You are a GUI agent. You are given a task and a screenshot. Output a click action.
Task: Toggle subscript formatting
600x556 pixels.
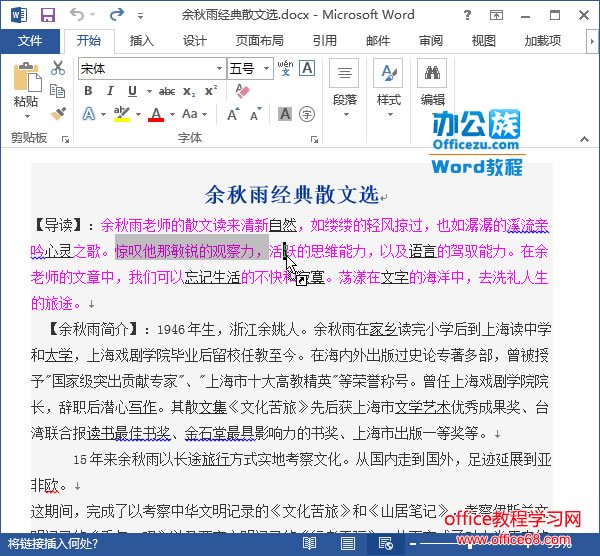pyautogui.click(x=189, y=91)
